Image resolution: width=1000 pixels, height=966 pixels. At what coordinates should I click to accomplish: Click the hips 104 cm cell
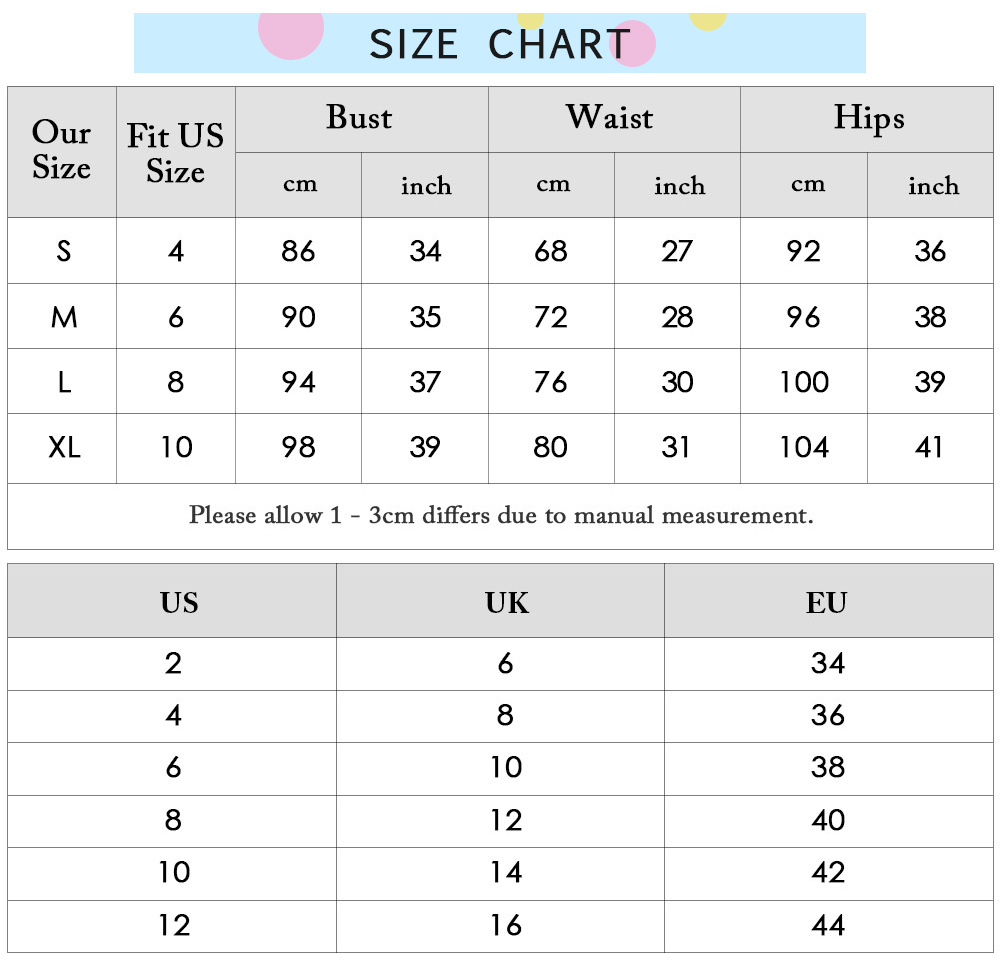pos(804,447)
